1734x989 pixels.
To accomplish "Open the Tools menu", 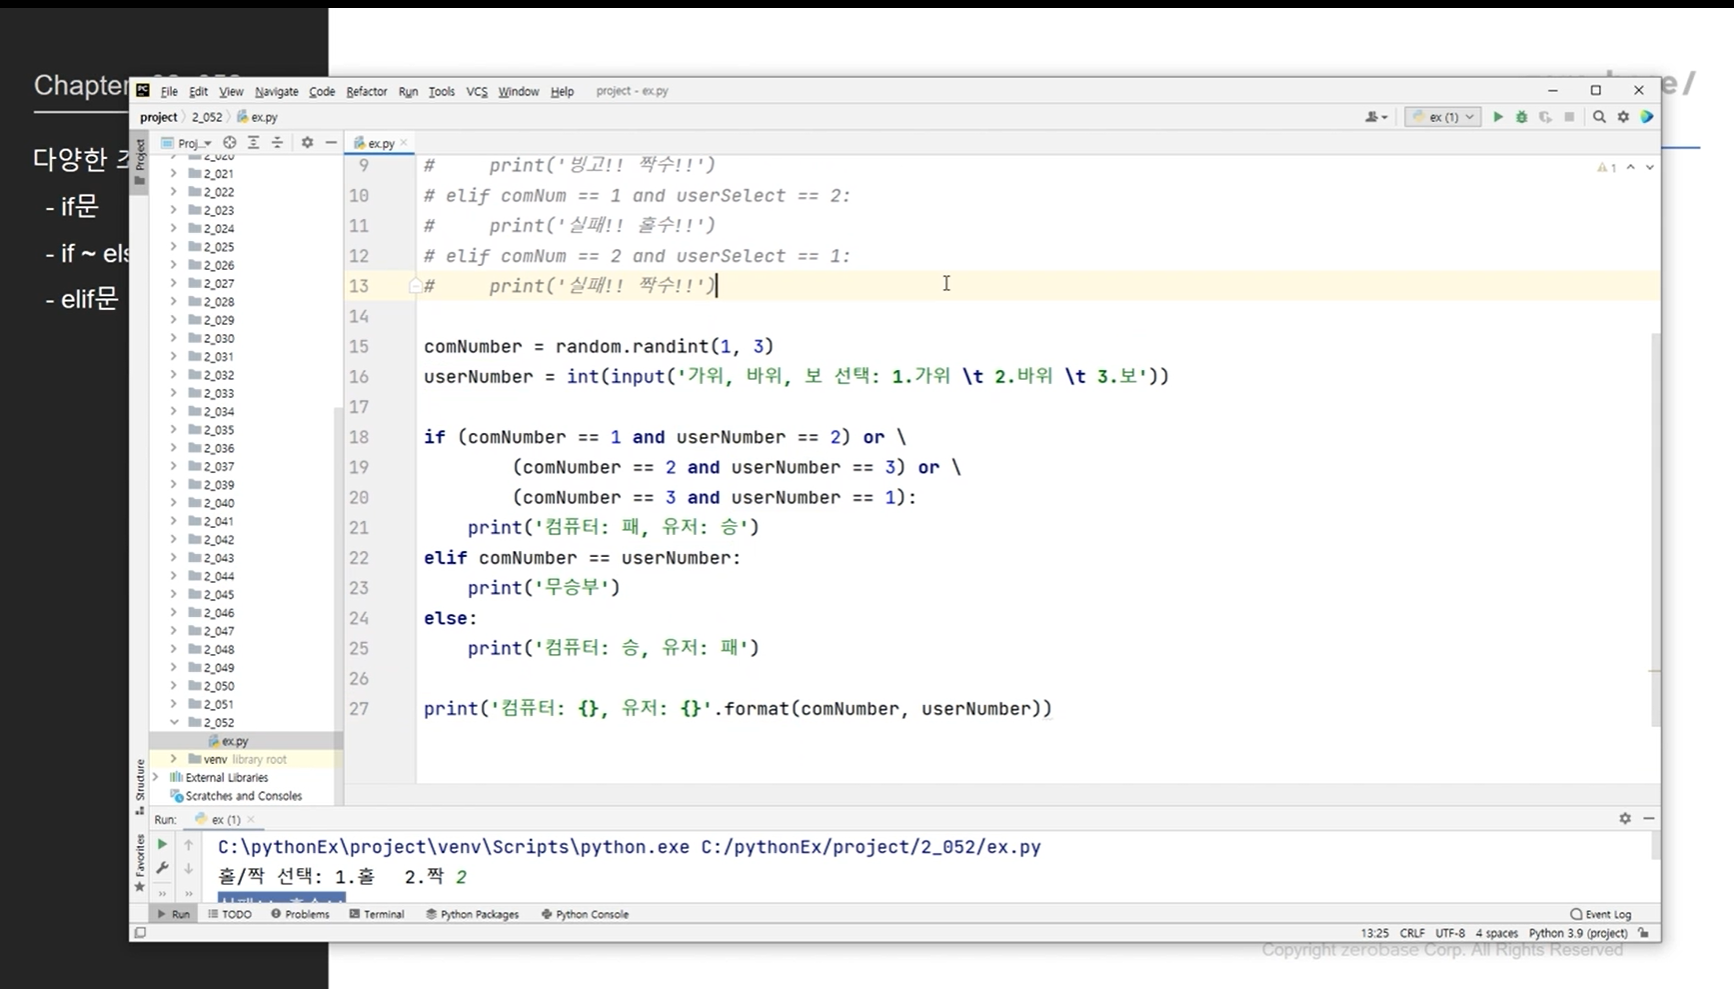I will click(441, 91).
